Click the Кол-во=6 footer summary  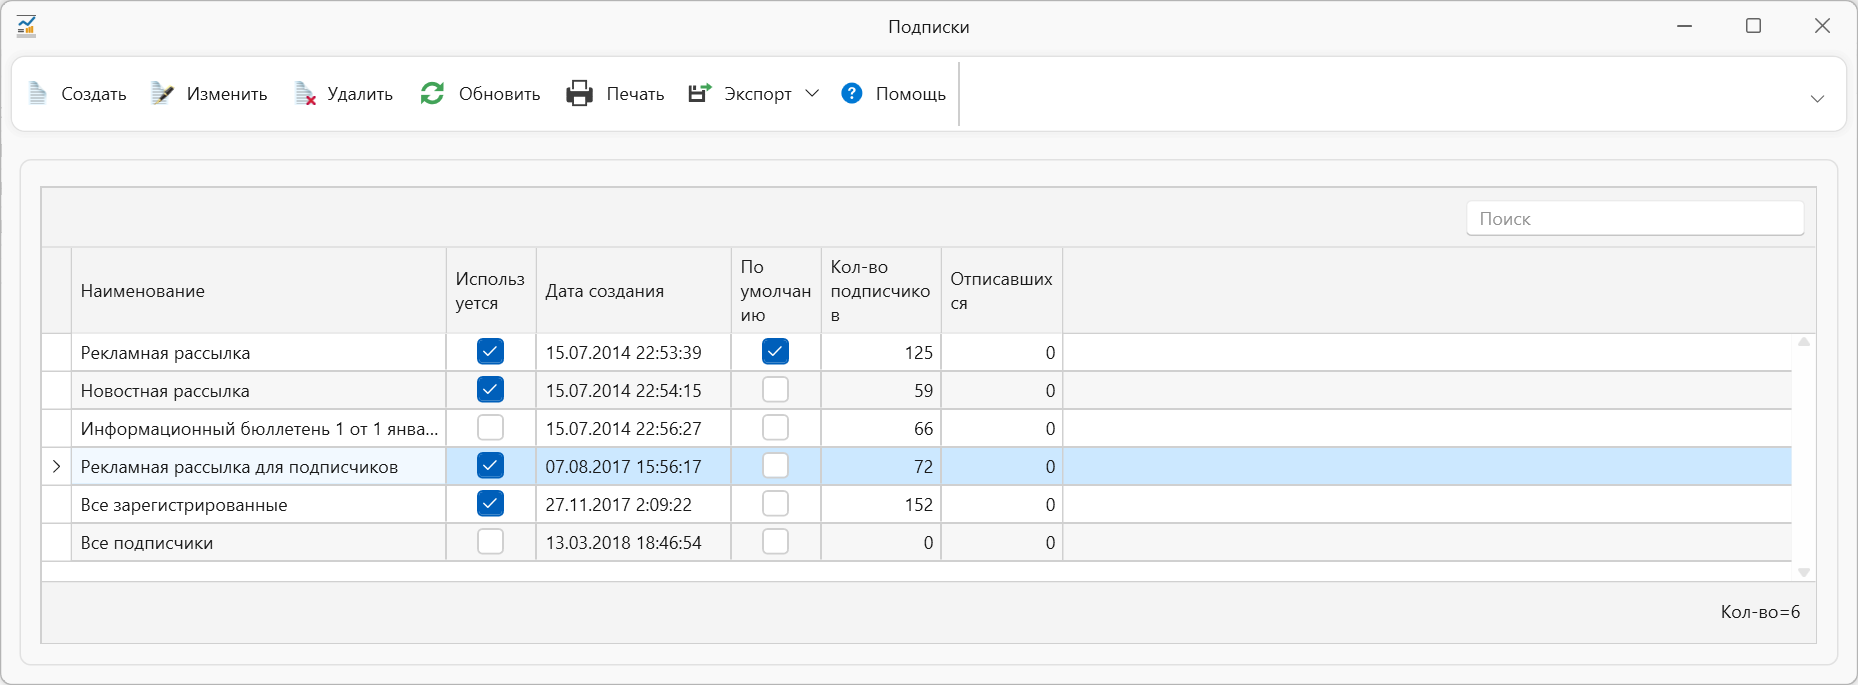[x=1760, y=612]
